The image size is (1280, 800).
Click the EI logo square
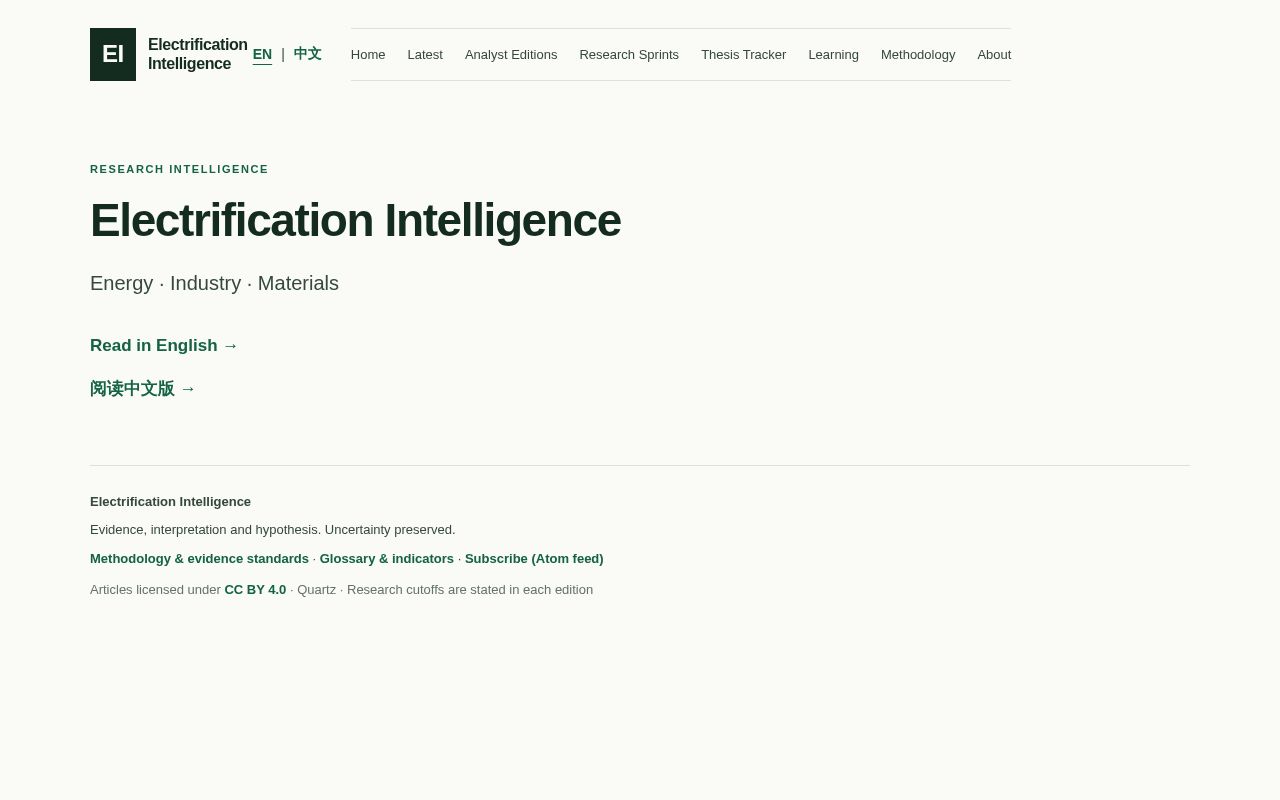click(113, 54)
